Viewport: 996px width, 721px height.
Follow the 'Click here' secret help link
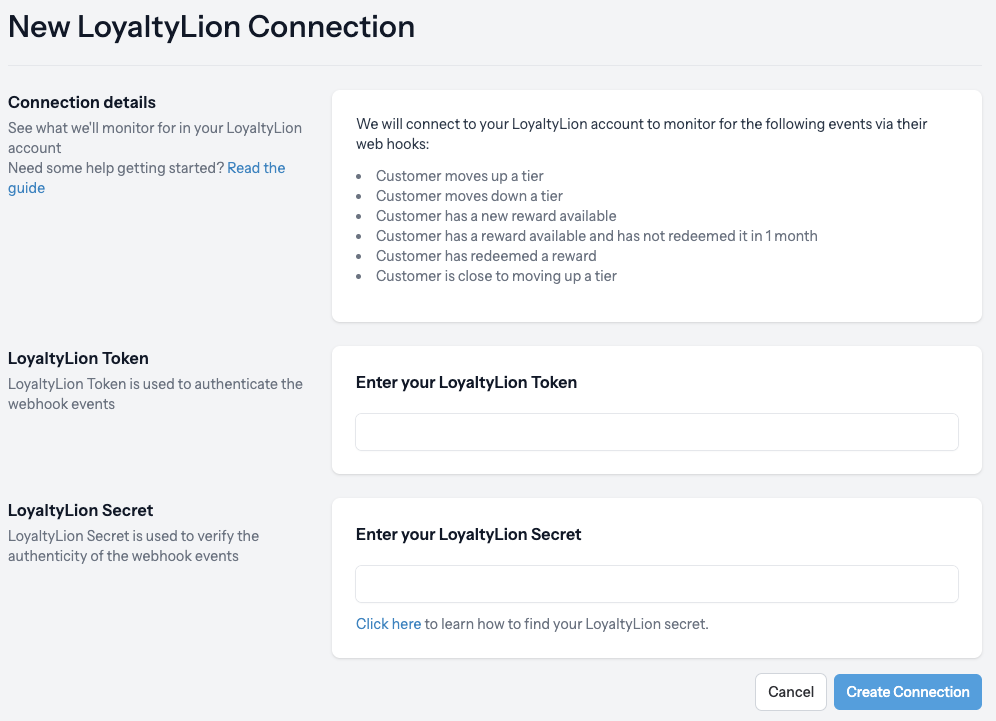388,624
